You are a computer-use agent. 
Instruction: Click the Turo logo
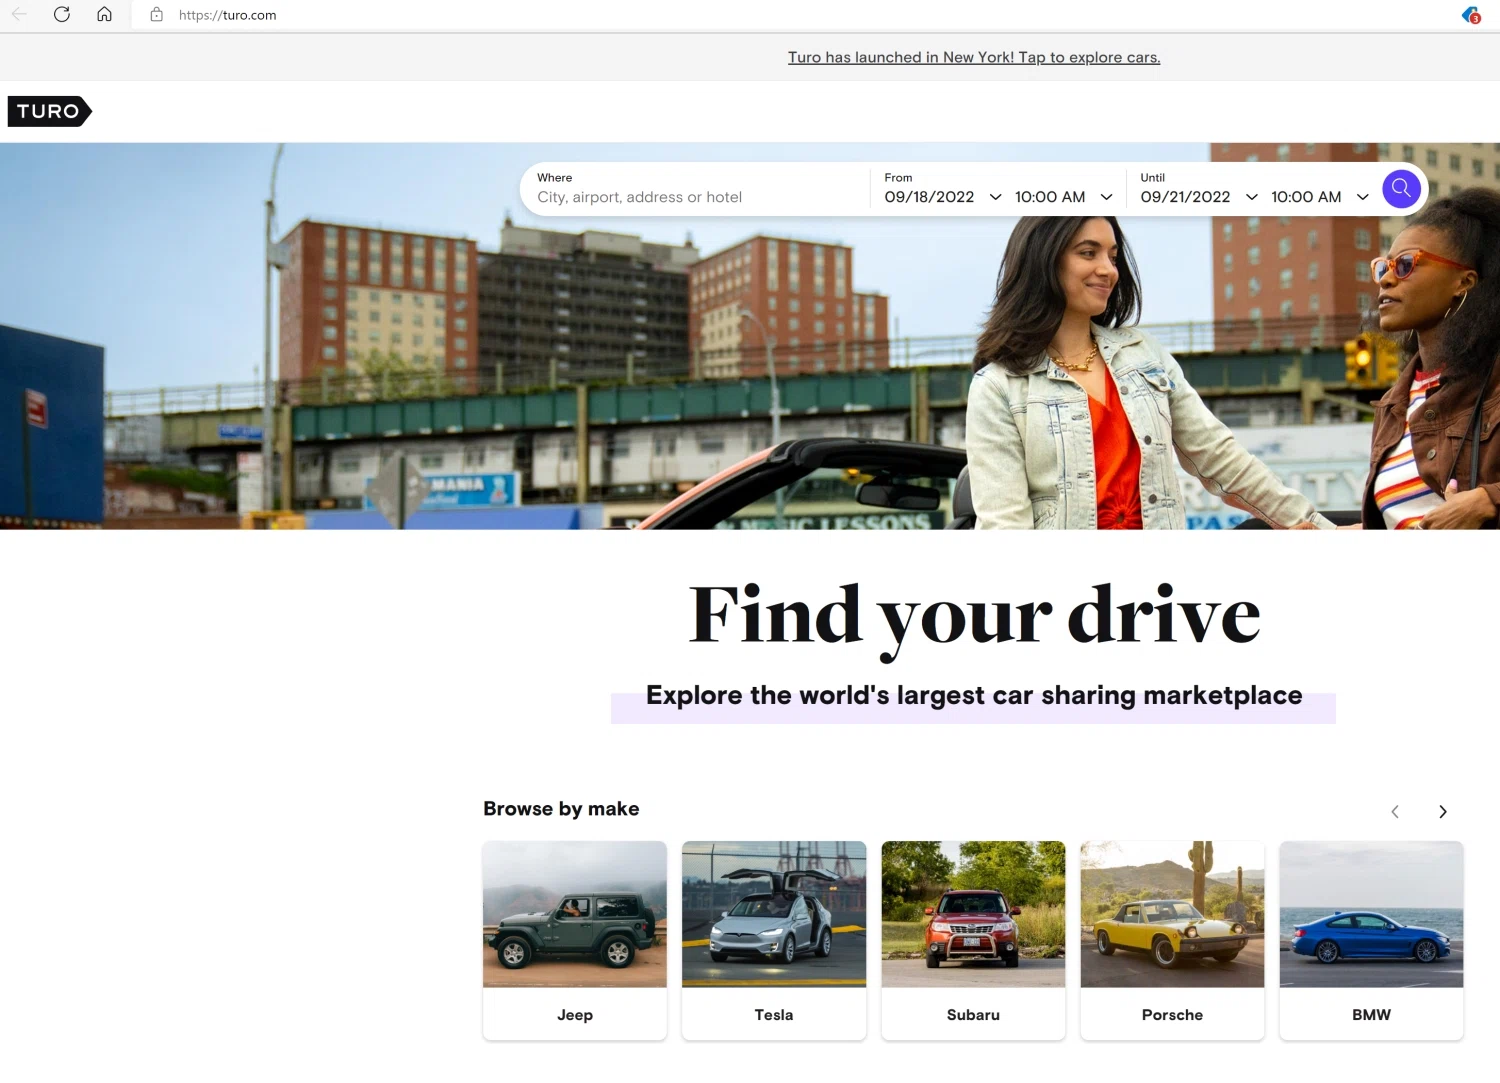pos(50,111)
